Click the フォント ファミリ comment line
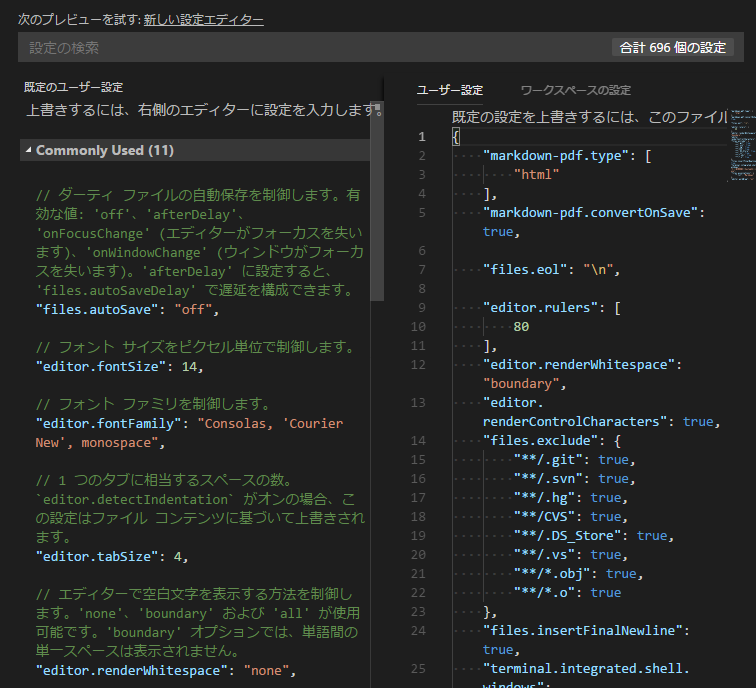This screenshot has height=688, width=756. [x=153, y=404]
